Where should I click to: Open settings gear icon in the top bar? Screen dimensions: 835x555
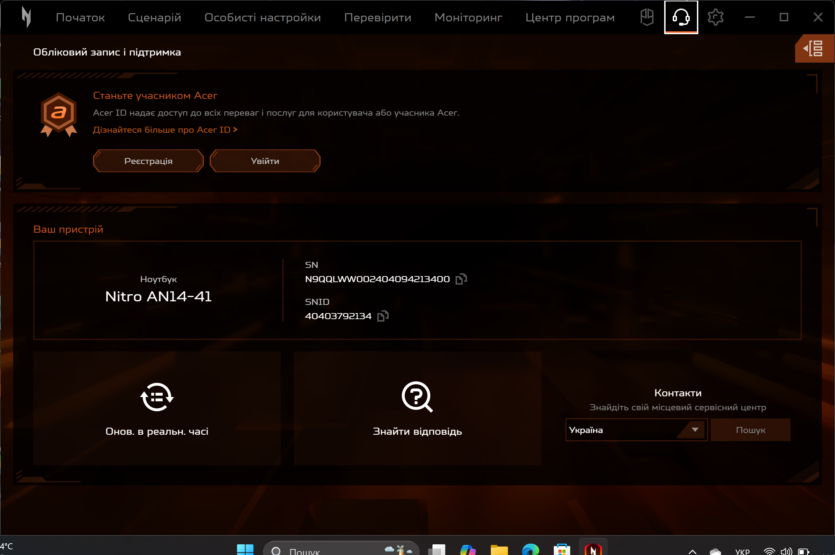715,17
